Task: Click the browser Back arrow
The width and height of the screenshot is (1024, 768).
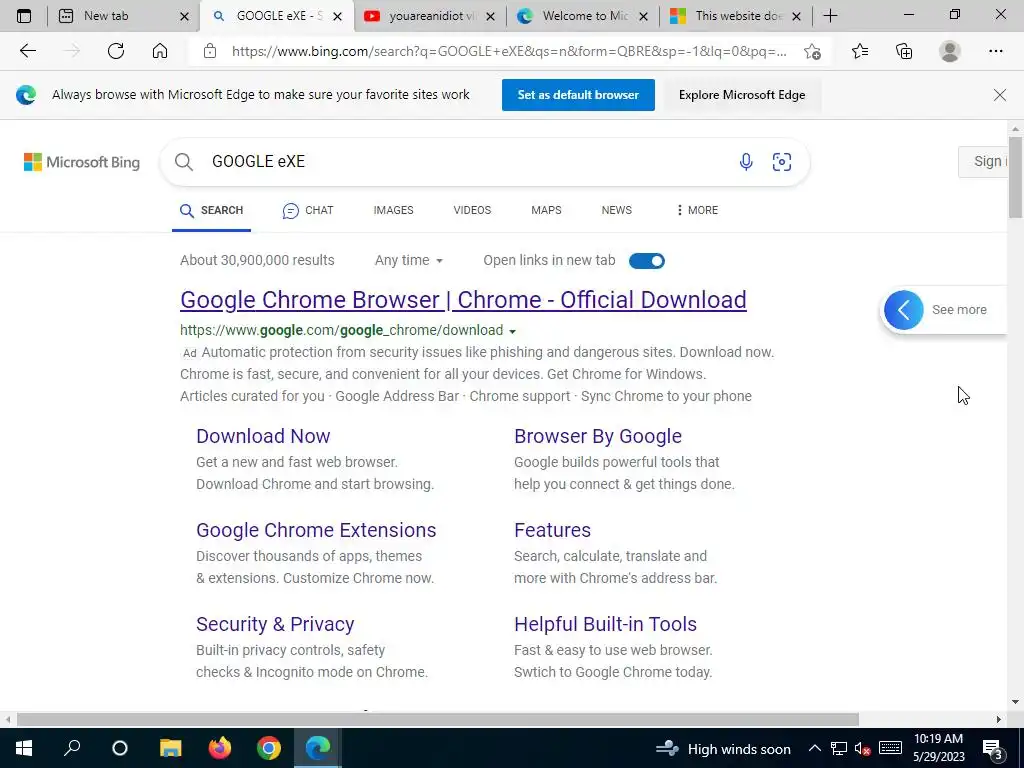Action: [x=27, y=51]
